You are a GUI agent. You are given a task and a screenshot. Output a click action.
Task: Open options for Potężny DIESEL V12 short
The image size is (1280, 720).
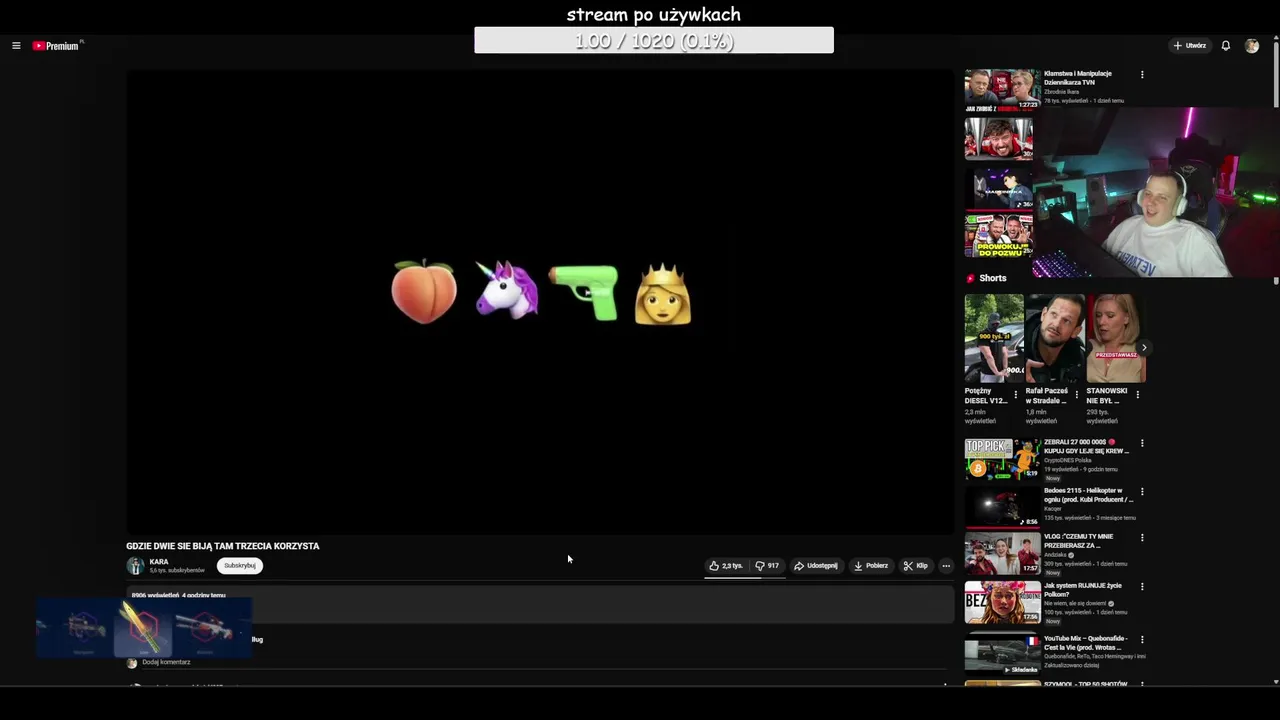[1016, 395]
